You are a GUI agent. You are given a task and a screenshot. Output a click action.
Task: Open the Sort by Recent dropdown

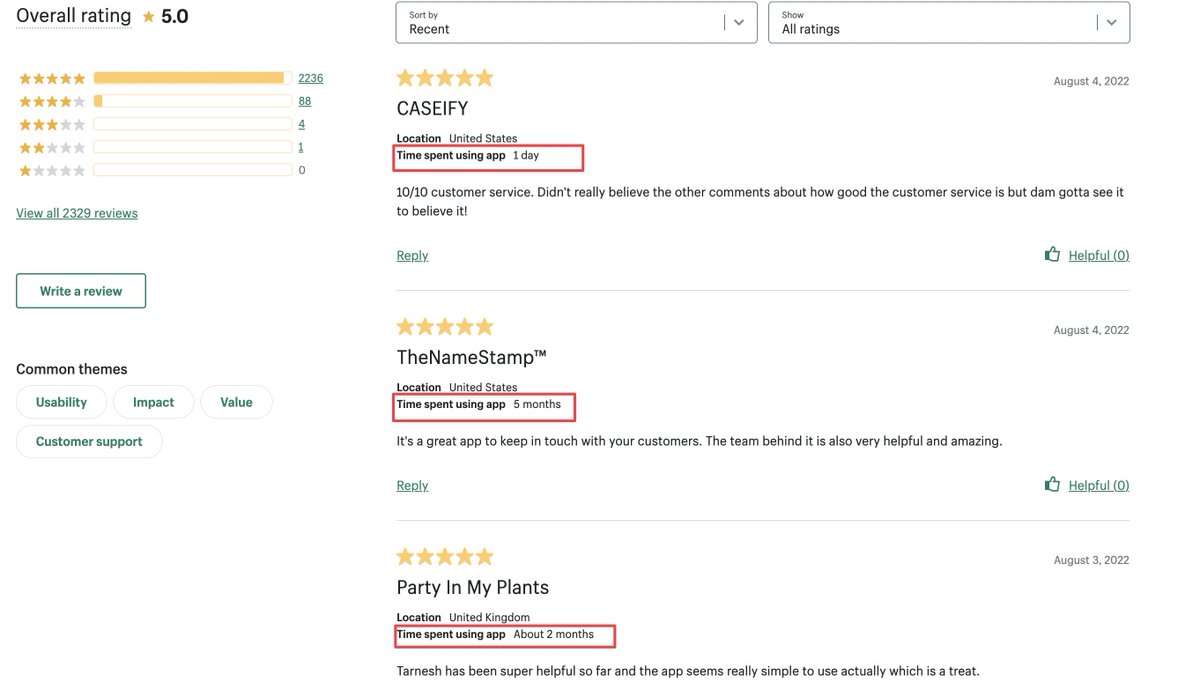coord(577,22)
